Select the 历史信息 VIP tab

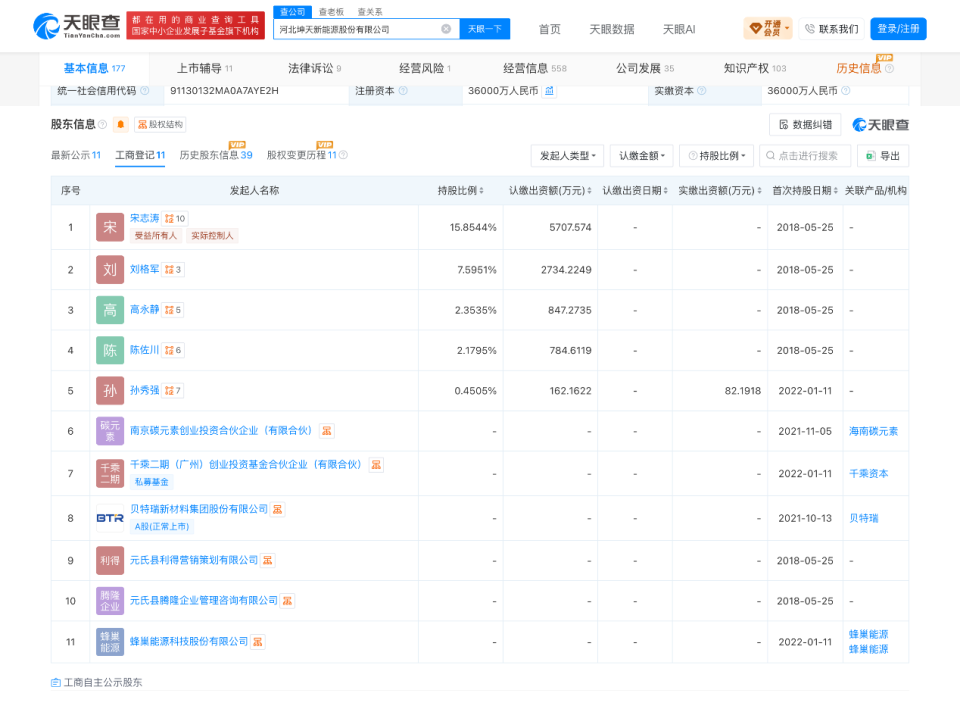[x=864, y=68]
